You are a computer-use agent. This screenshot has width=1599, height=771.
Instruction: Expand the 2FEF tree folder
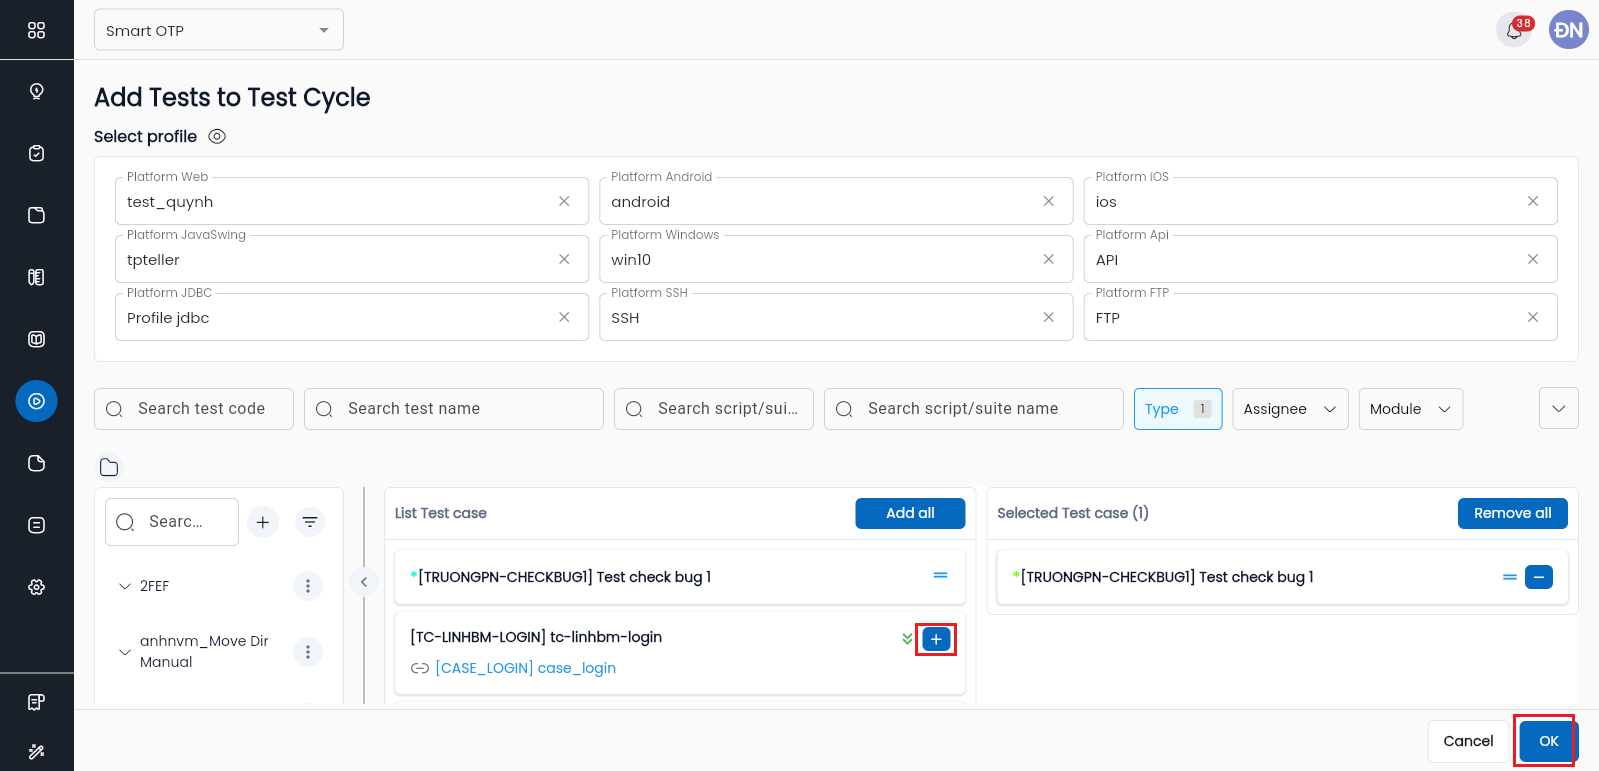[125, 586]
